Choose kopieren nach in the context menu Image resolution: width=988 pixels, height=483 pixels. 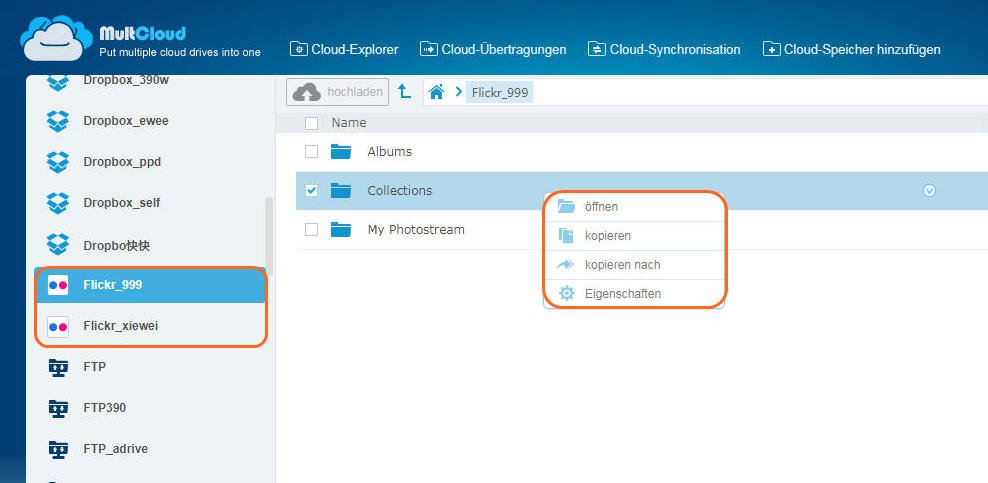[634, 265]
